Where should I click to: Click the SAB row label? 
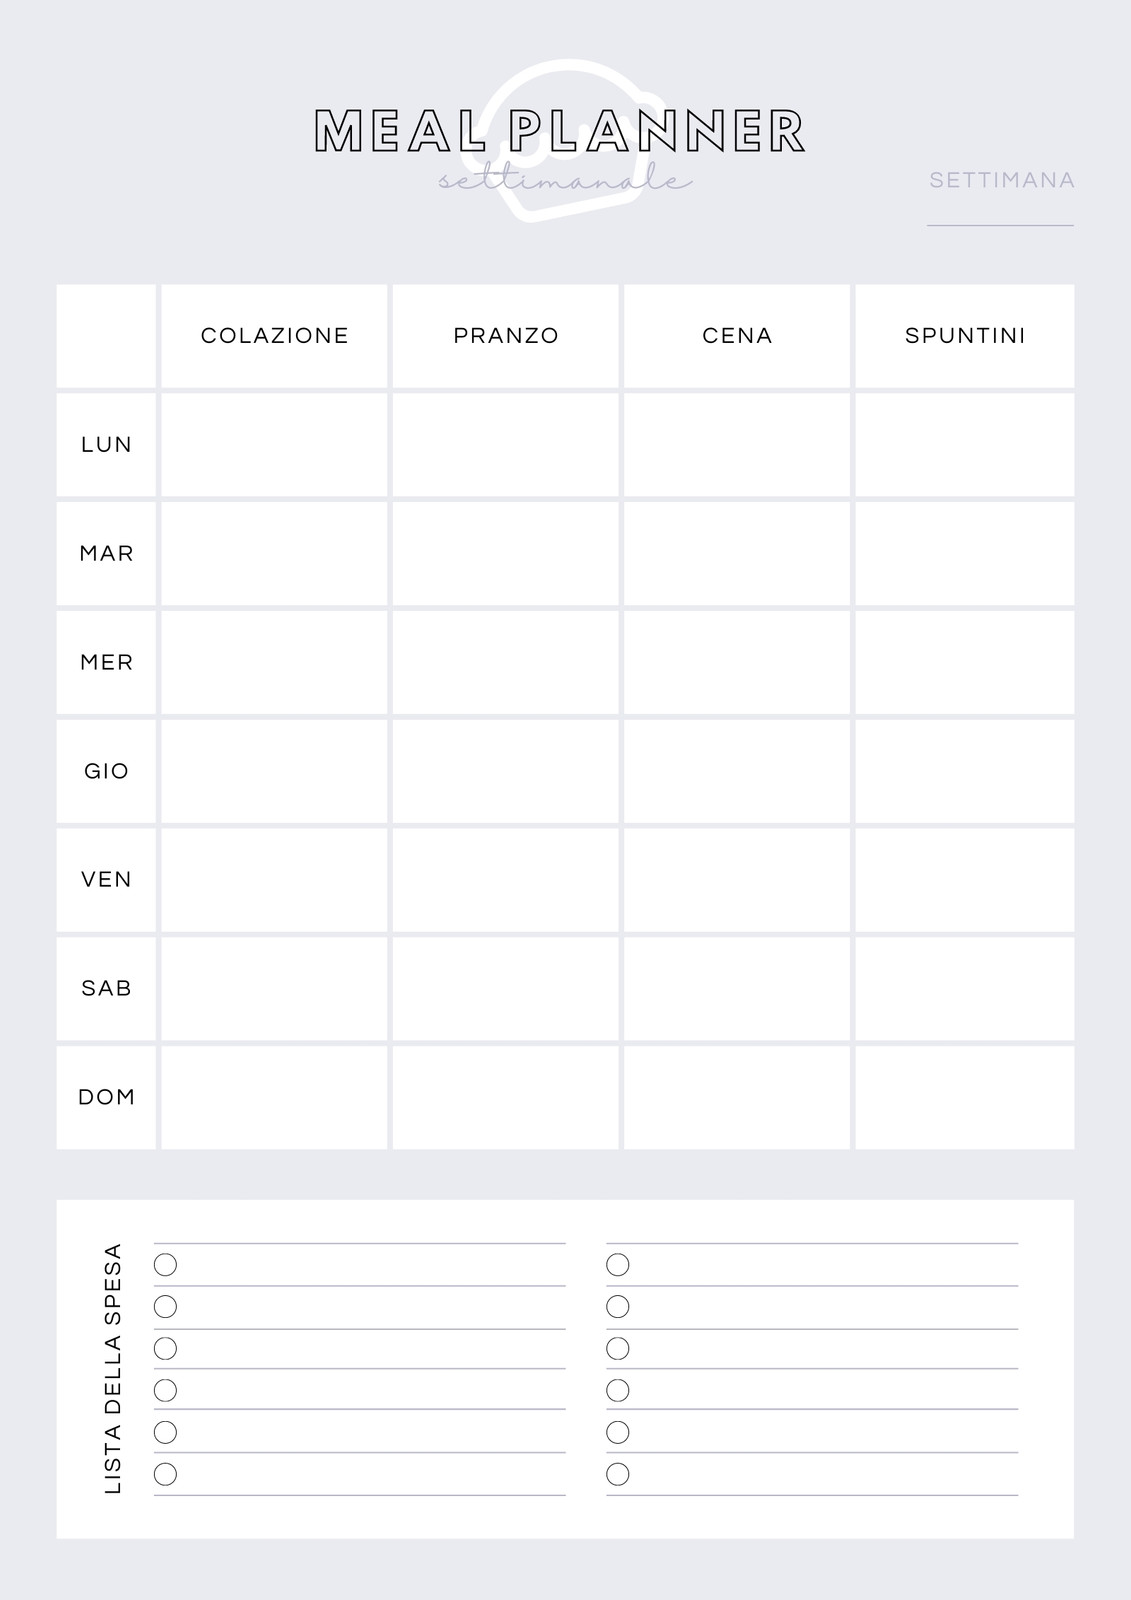[106, 988]
